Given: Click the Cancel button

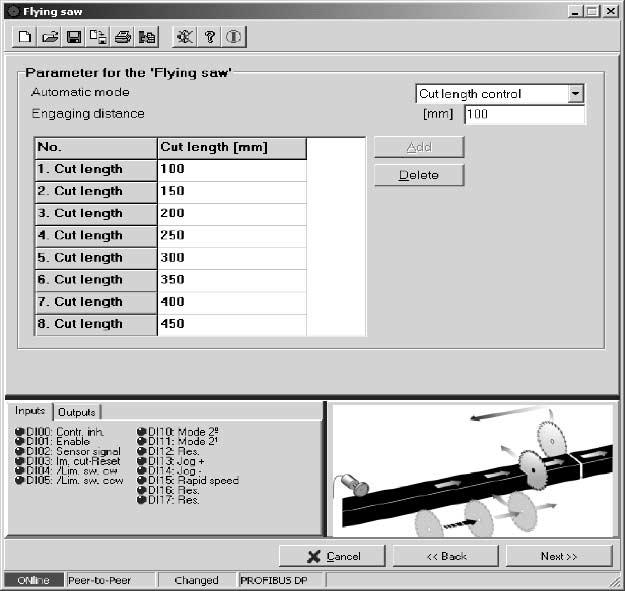Looking at the screenshot, I should tap(332, 556).
